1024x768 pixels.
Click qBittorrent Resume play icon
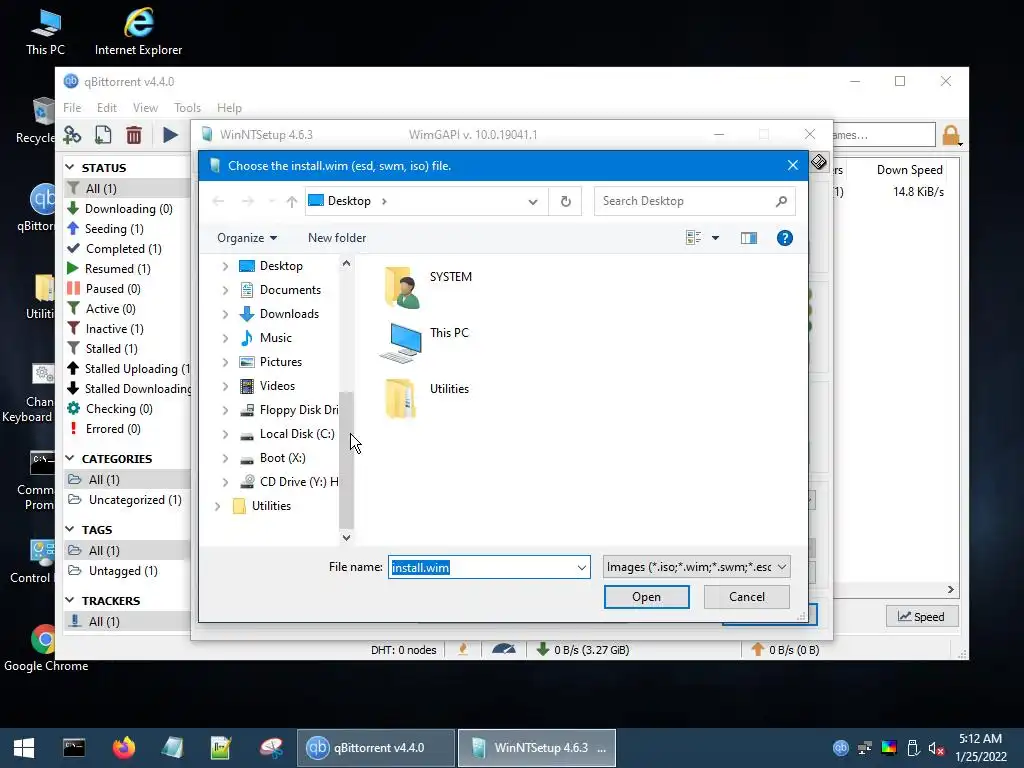[170, 135]
